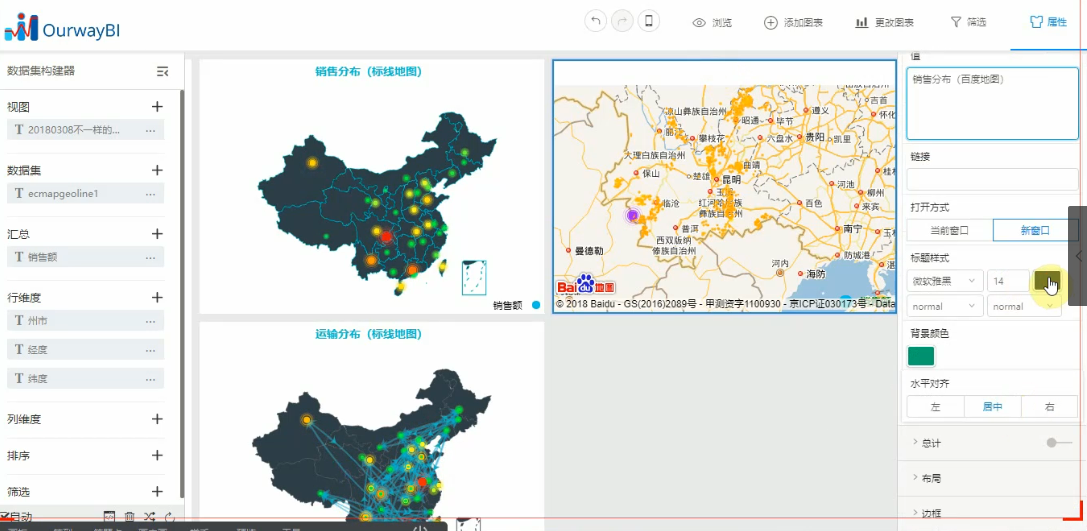The image size is (1087, 531).
Task: Open 浏览 preview mode
Action: (712, 22)
